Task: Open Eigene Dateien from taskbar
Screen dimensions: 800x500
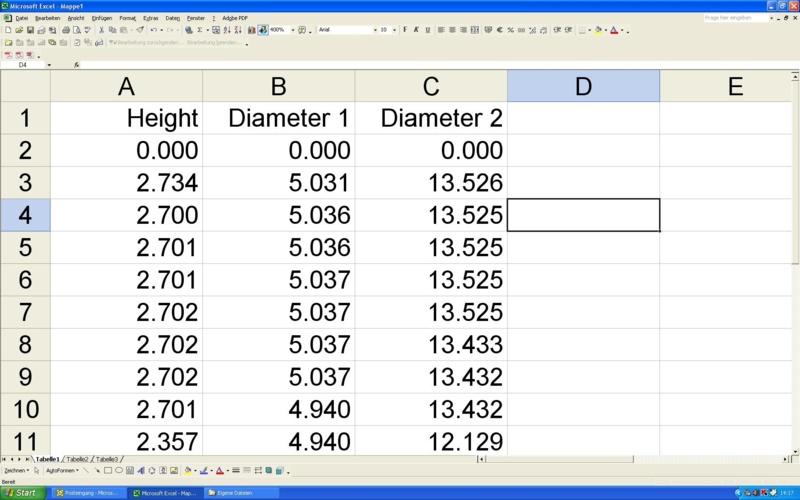Action: coord(241,493)
